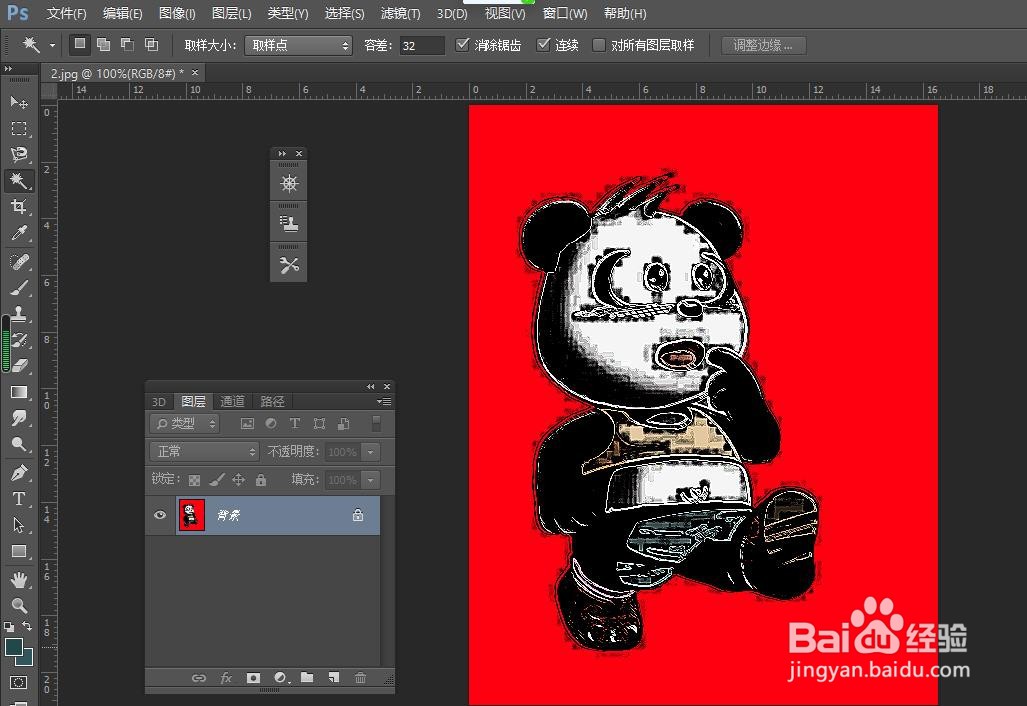1027x706 pixels.
Task: Select the History Brush tool
Action: coord(19,340)
